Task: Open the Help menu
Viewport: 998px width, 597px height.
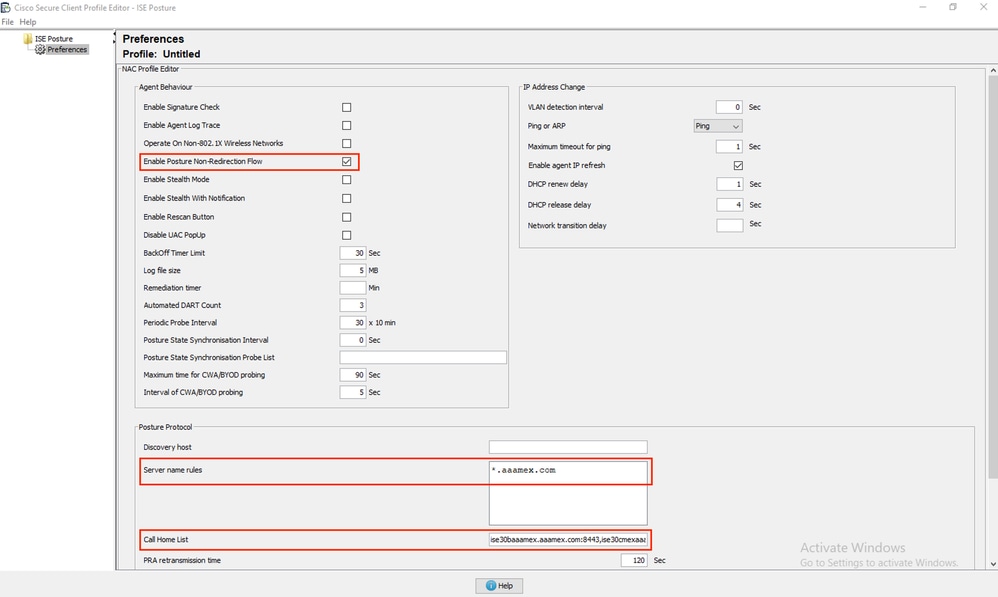Action: pyautogui.click(x=27, y=21)
